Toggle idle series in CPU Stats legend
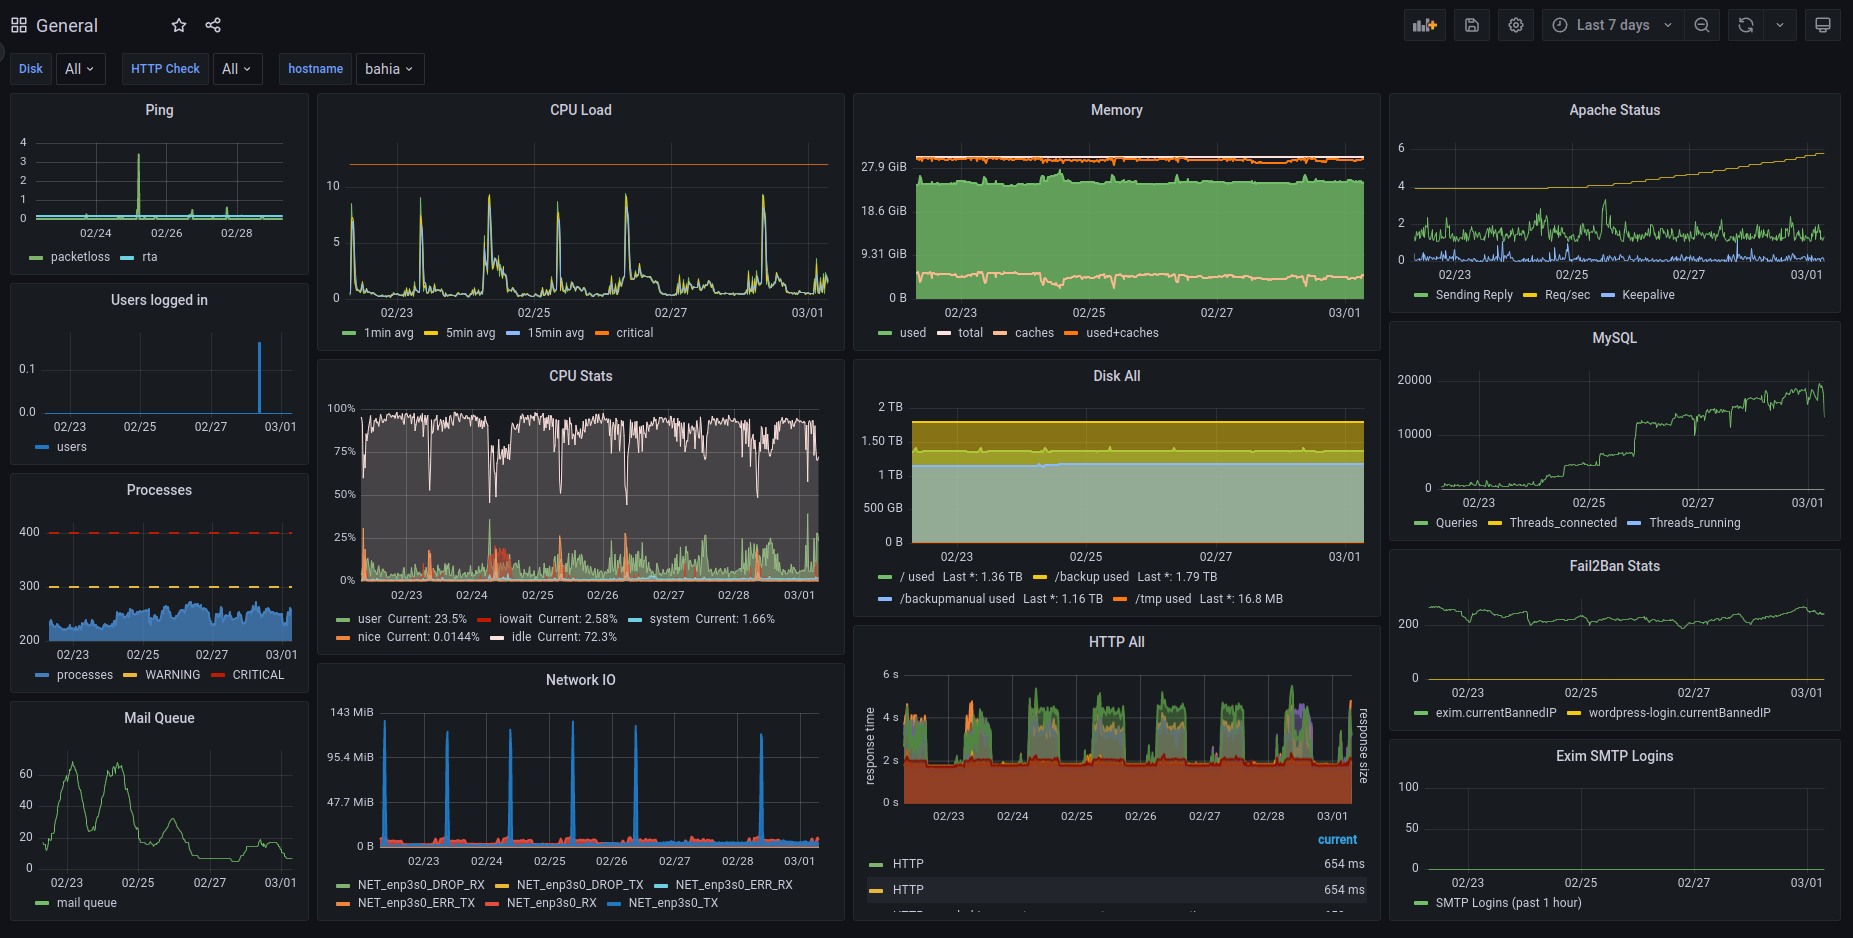Screen dimensions: 1853x938 coord(521,637)
